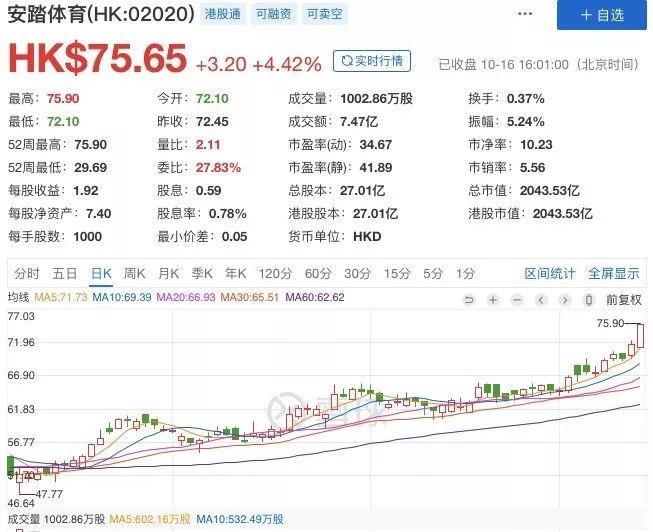The height and width of the screenshot is (532, 653).
Task: Click the HK$75.65 current price
Action: pyautogui.click(x=97, y=59)
